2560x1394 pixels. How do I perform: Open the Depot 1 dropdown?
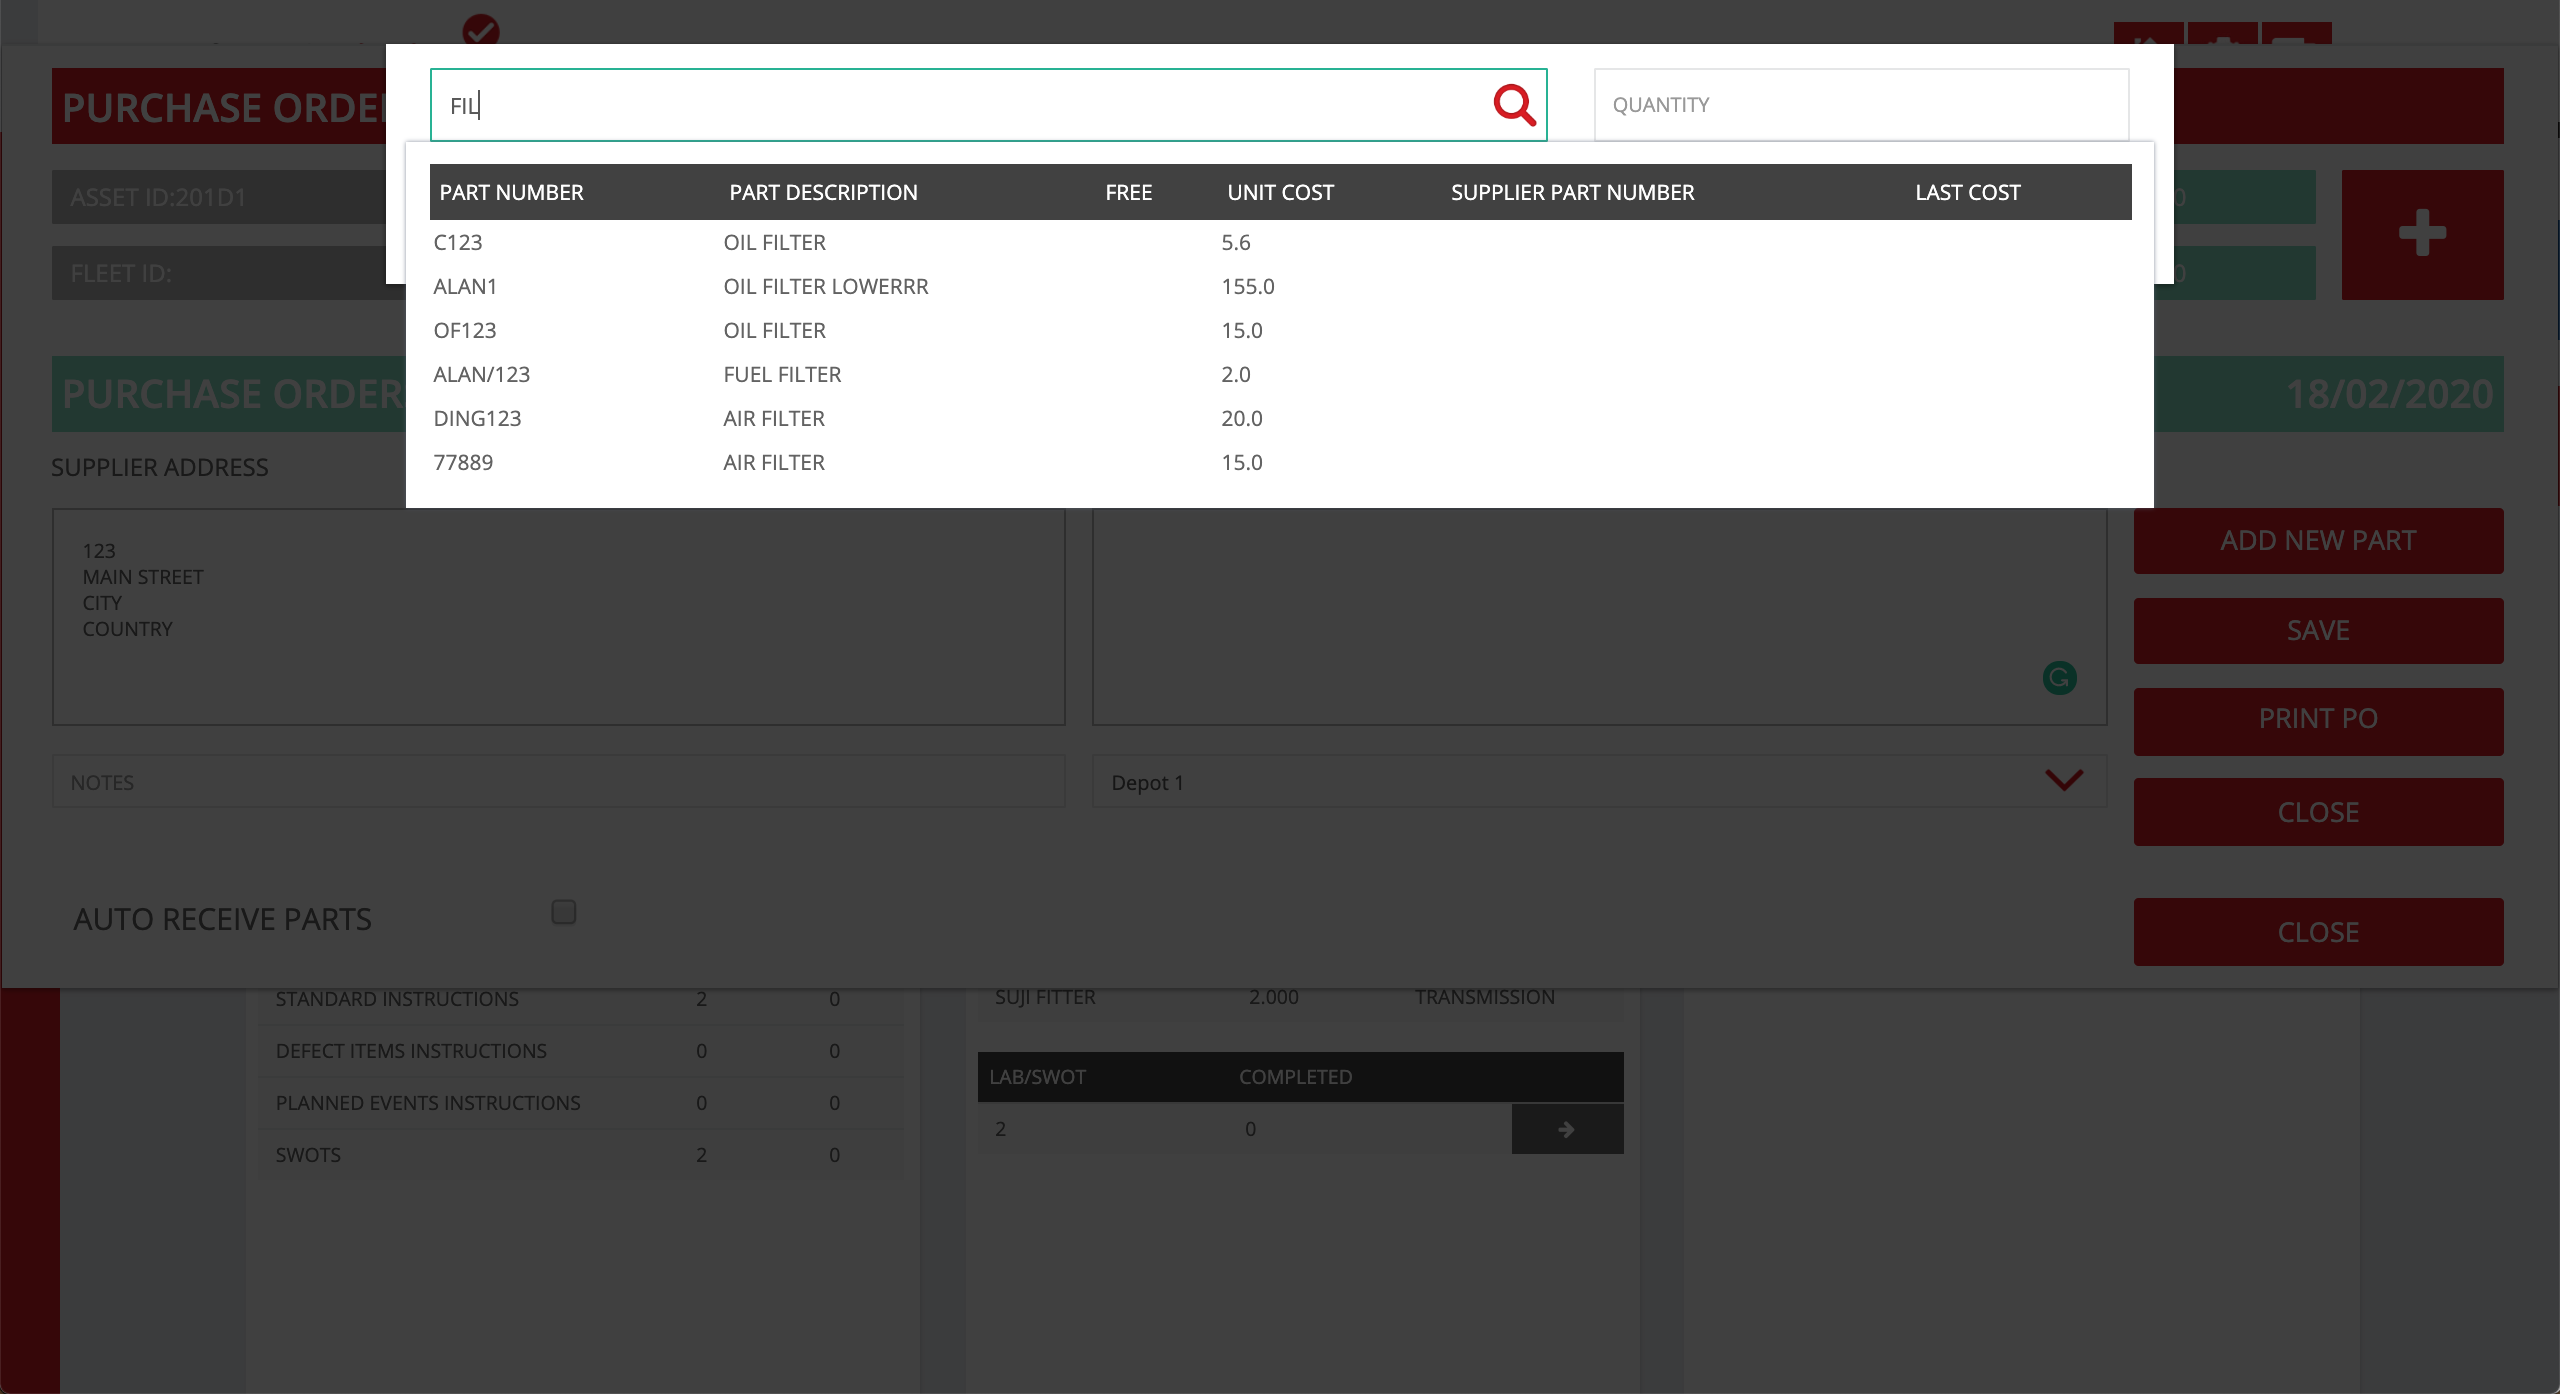(1599, 781)
